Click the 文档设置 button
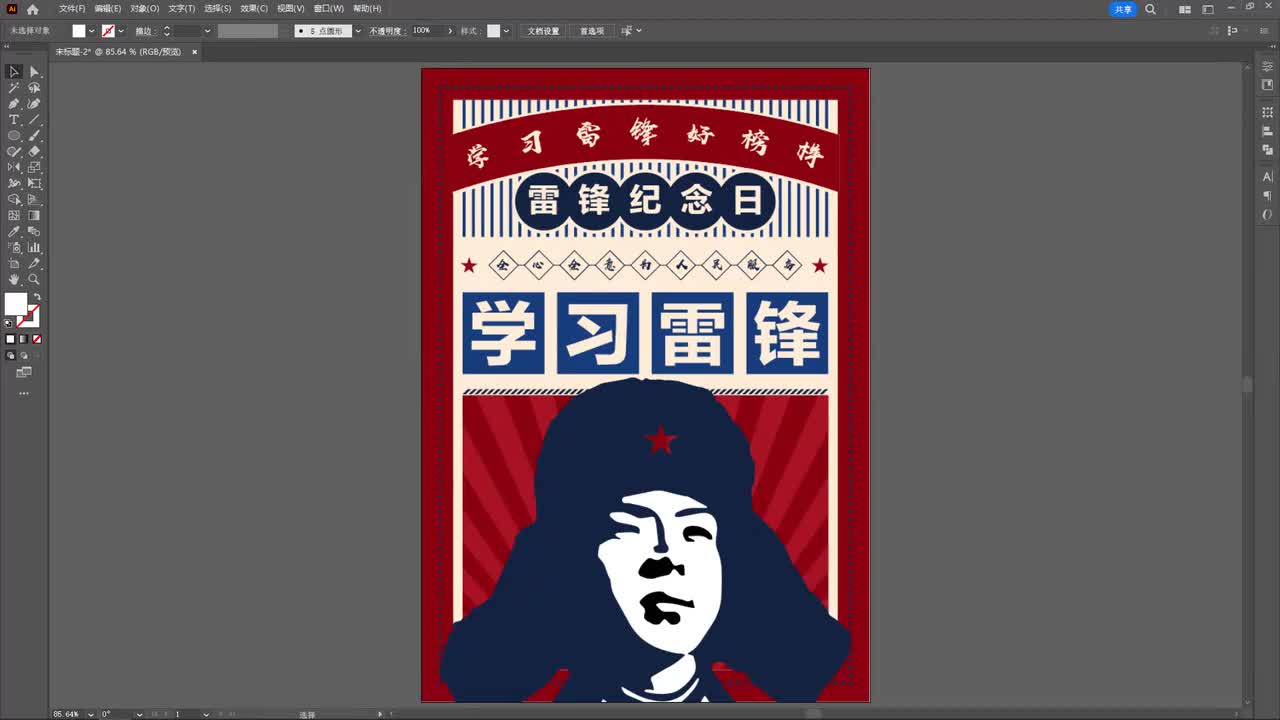1280x720 pixels. (x=543, y=31)
